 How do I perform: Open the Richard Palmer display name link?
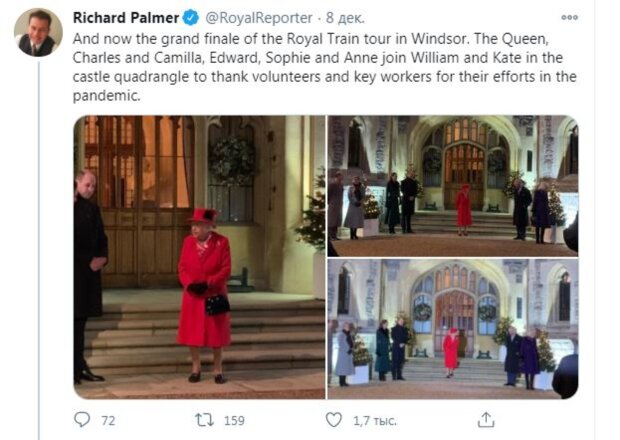click(x=126, y=18)
